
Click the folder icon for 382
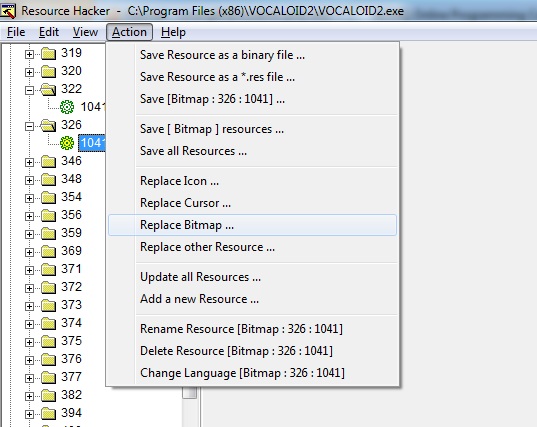(48, 395)
